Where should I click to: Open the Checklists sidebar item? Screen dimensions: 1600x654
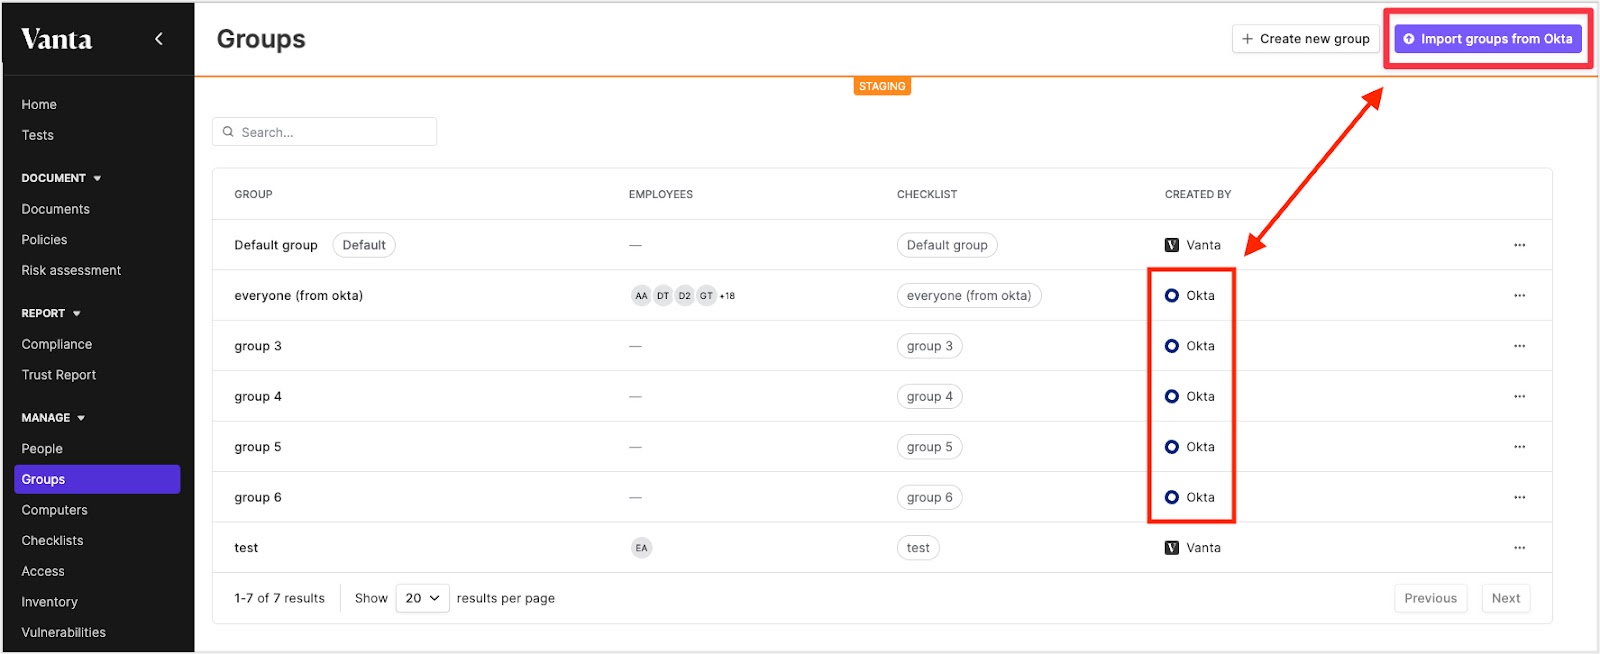pos(53,541)
